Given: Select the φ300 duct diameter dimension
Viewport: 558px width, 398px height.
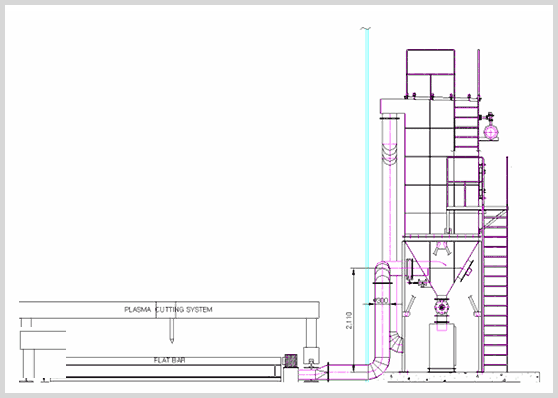Looking at the screenshot, I should 380,301.
